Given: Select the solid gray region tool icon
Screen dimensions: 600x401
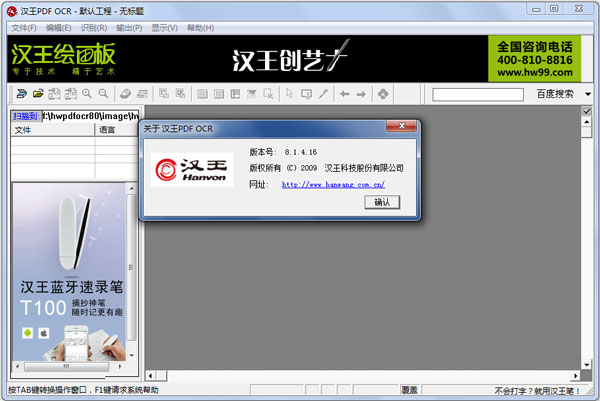Looking at the screenshot, I should click(202, 94).
